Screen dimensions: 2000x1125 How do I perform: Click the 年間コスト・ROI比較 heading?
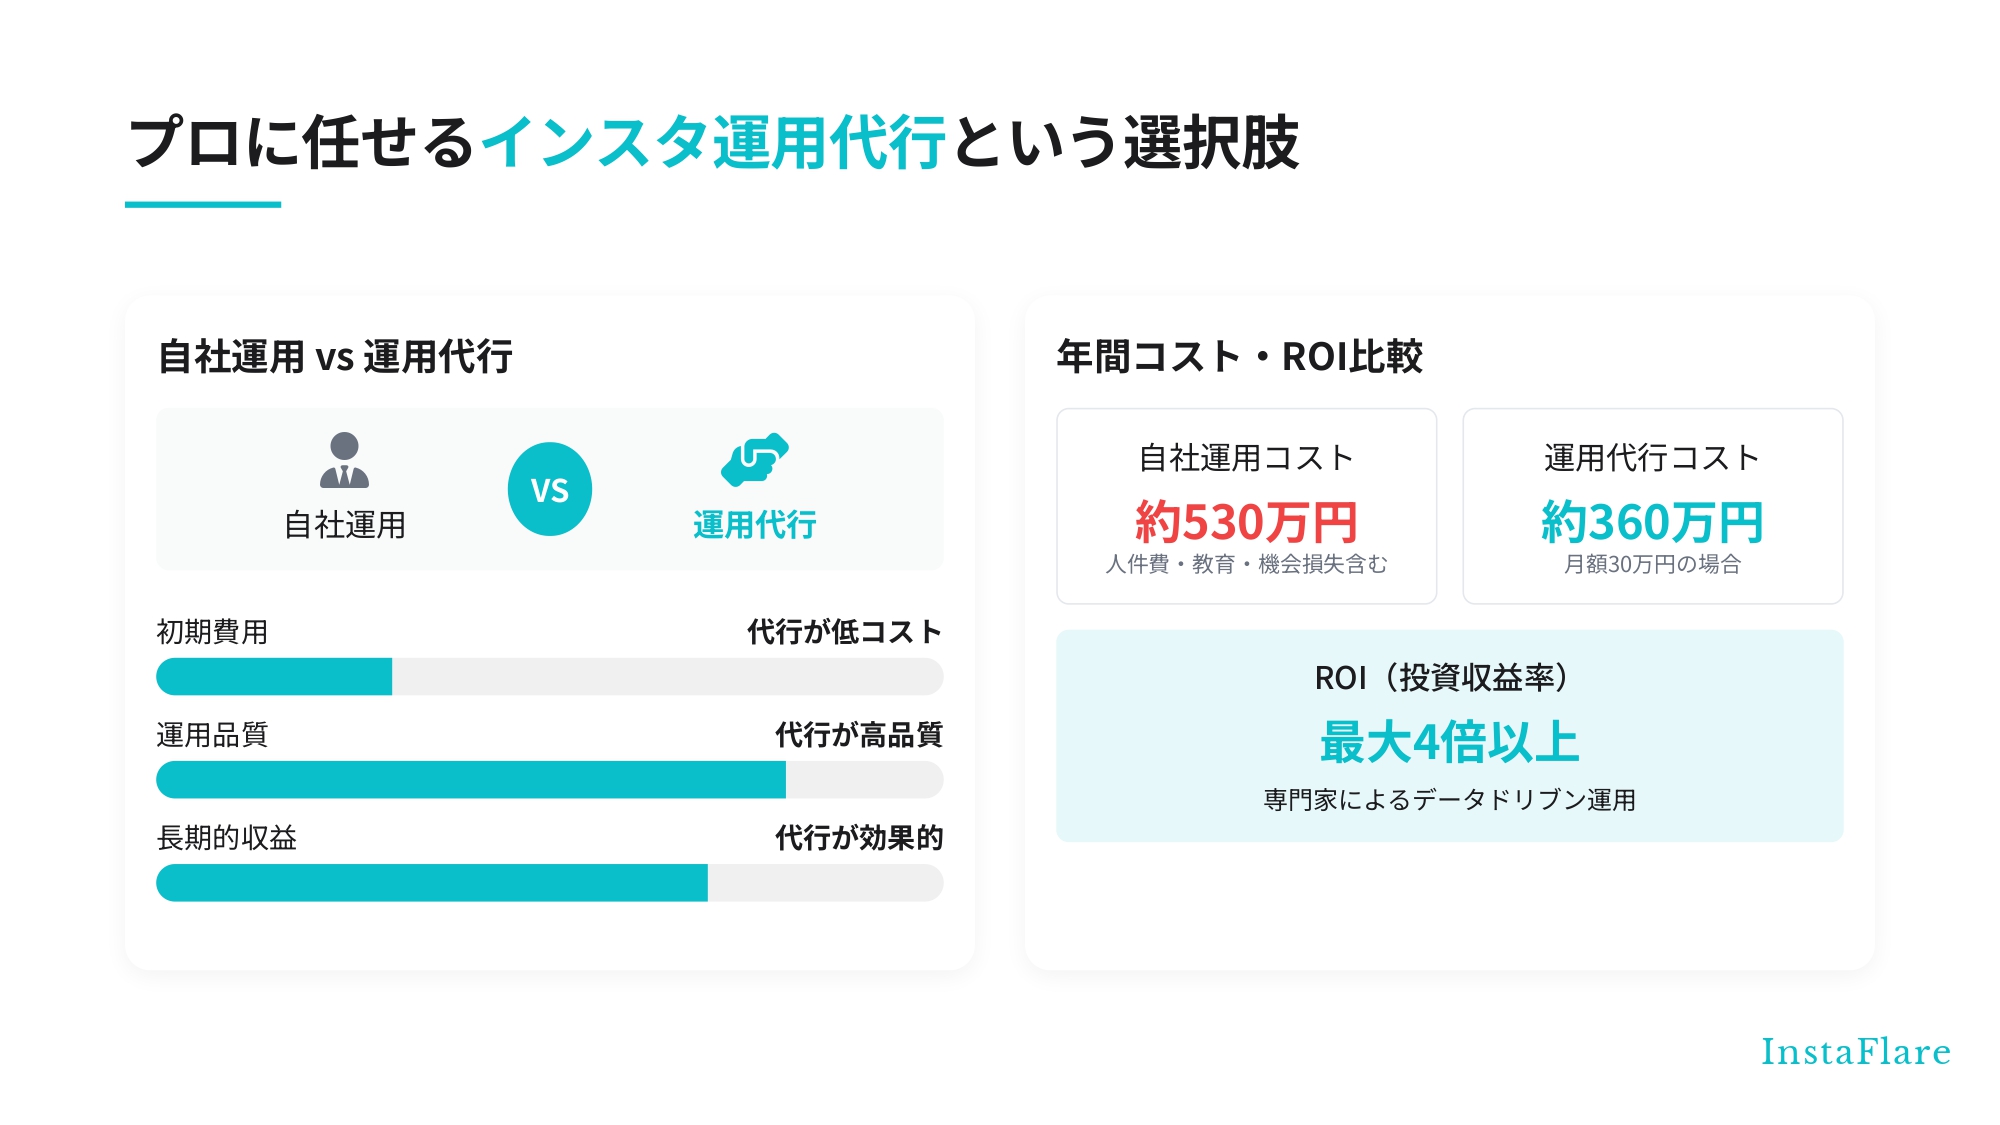tap(1240, 356)
